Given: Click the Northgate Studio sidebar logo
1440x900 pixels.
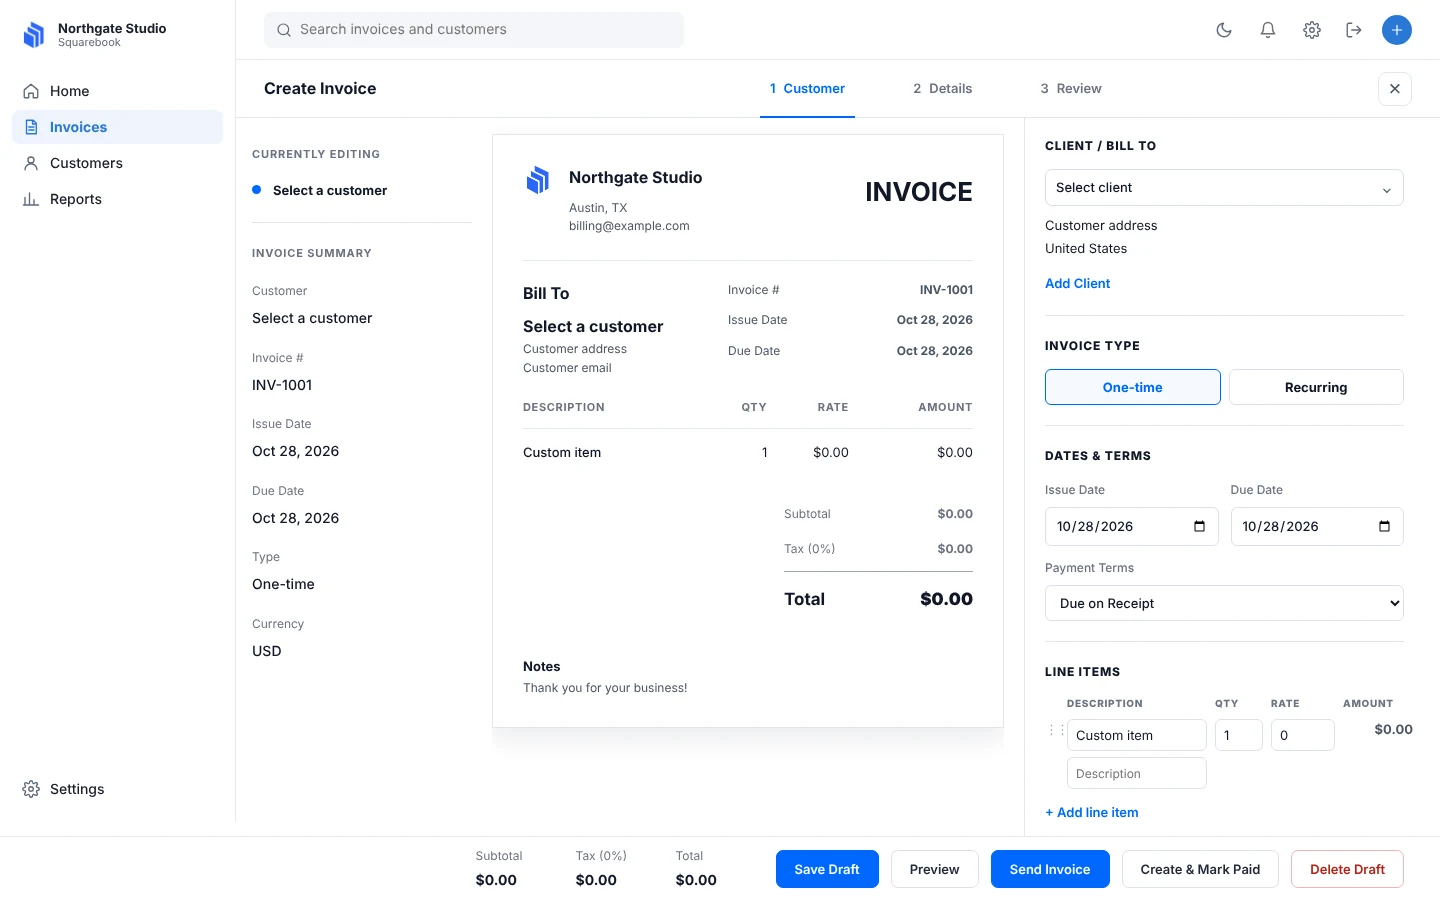Looking at the screenshot, I should tap(34, 35).
